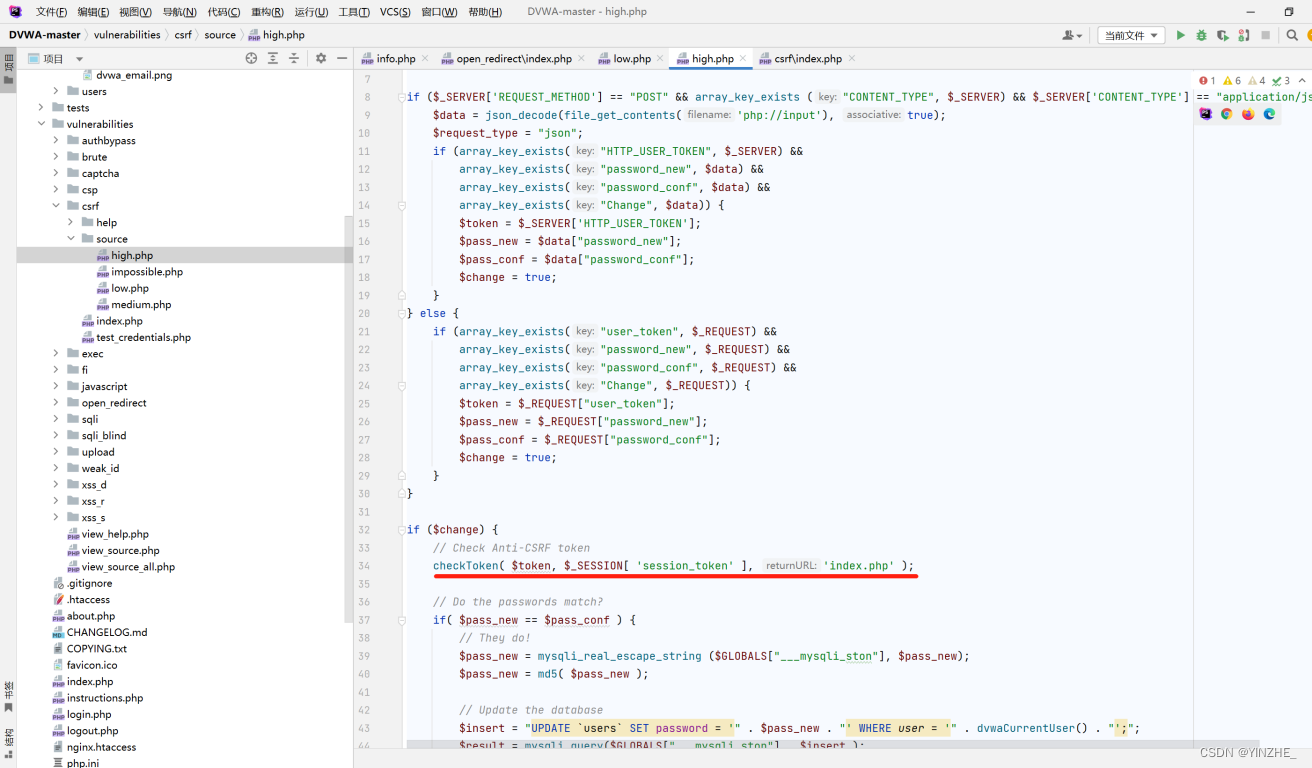
Task: Open file in Chrome browser icon
Action: click(1227, 114)
